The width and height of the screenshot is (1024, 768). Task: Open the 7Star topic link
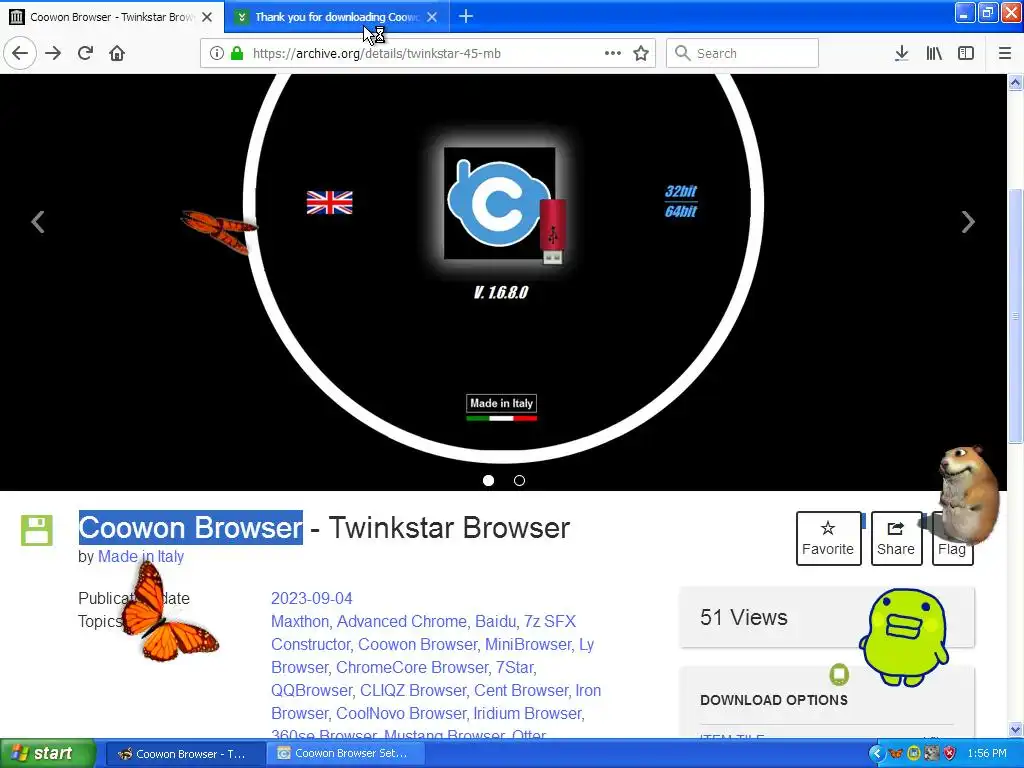pos(515,667)
